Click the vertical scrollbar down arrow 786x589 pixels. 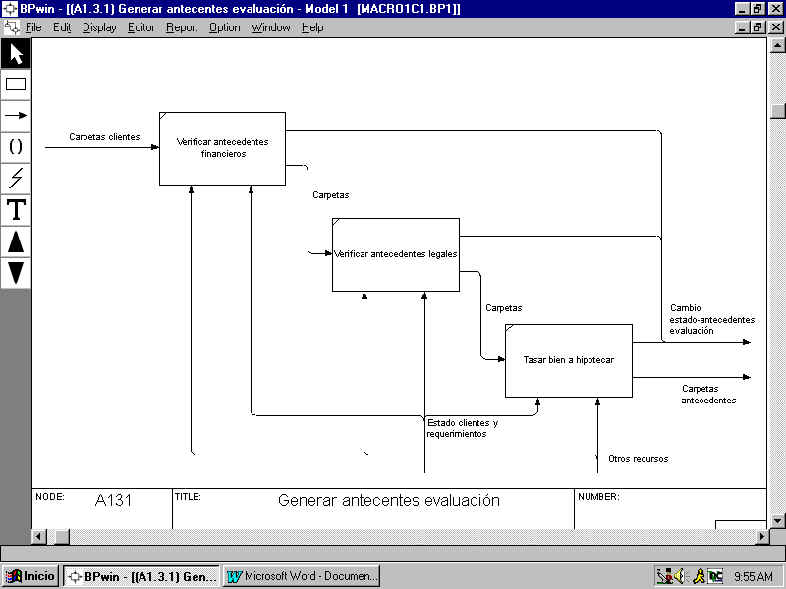(x=776, y=521)
